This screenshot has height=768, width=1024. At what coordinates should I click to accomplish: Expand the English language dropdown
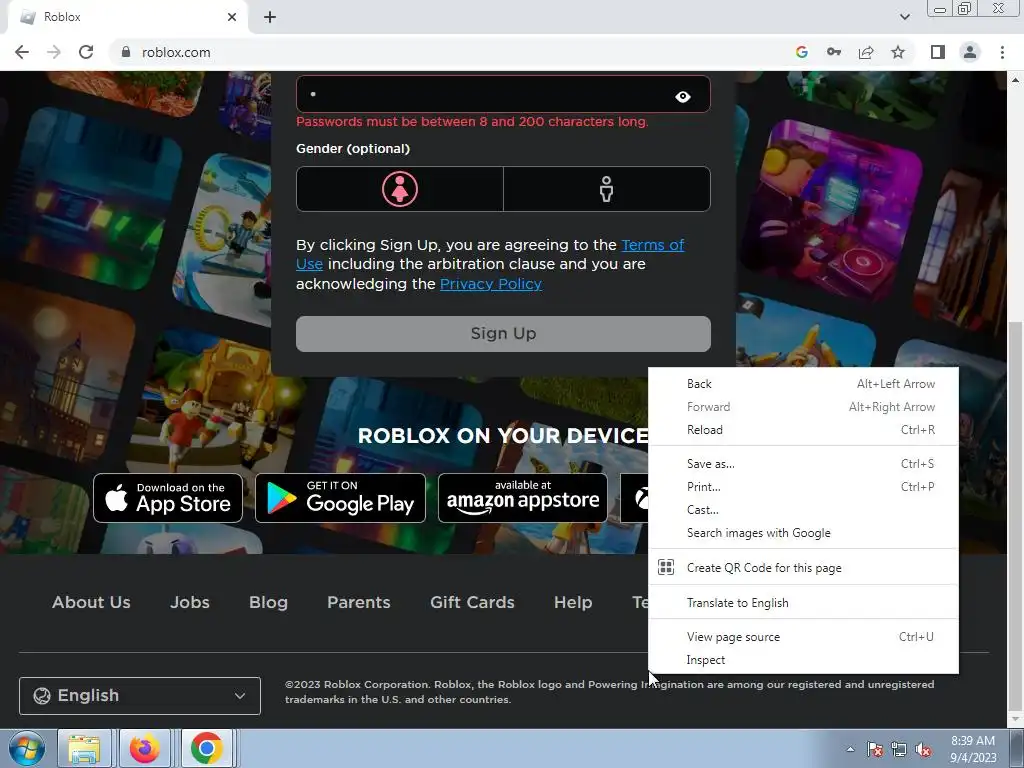(x=140, y=696)
